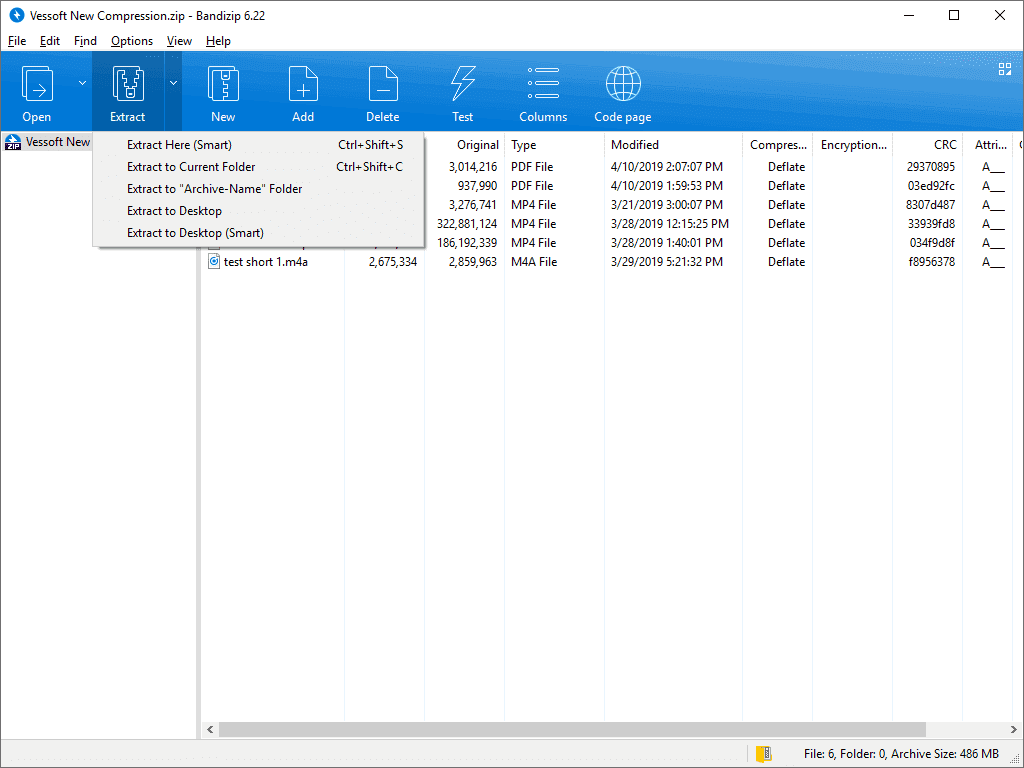Click the 2,675,334 compressed size cell
Screen dimensions: 1024x768
click(x=392, y=262)
